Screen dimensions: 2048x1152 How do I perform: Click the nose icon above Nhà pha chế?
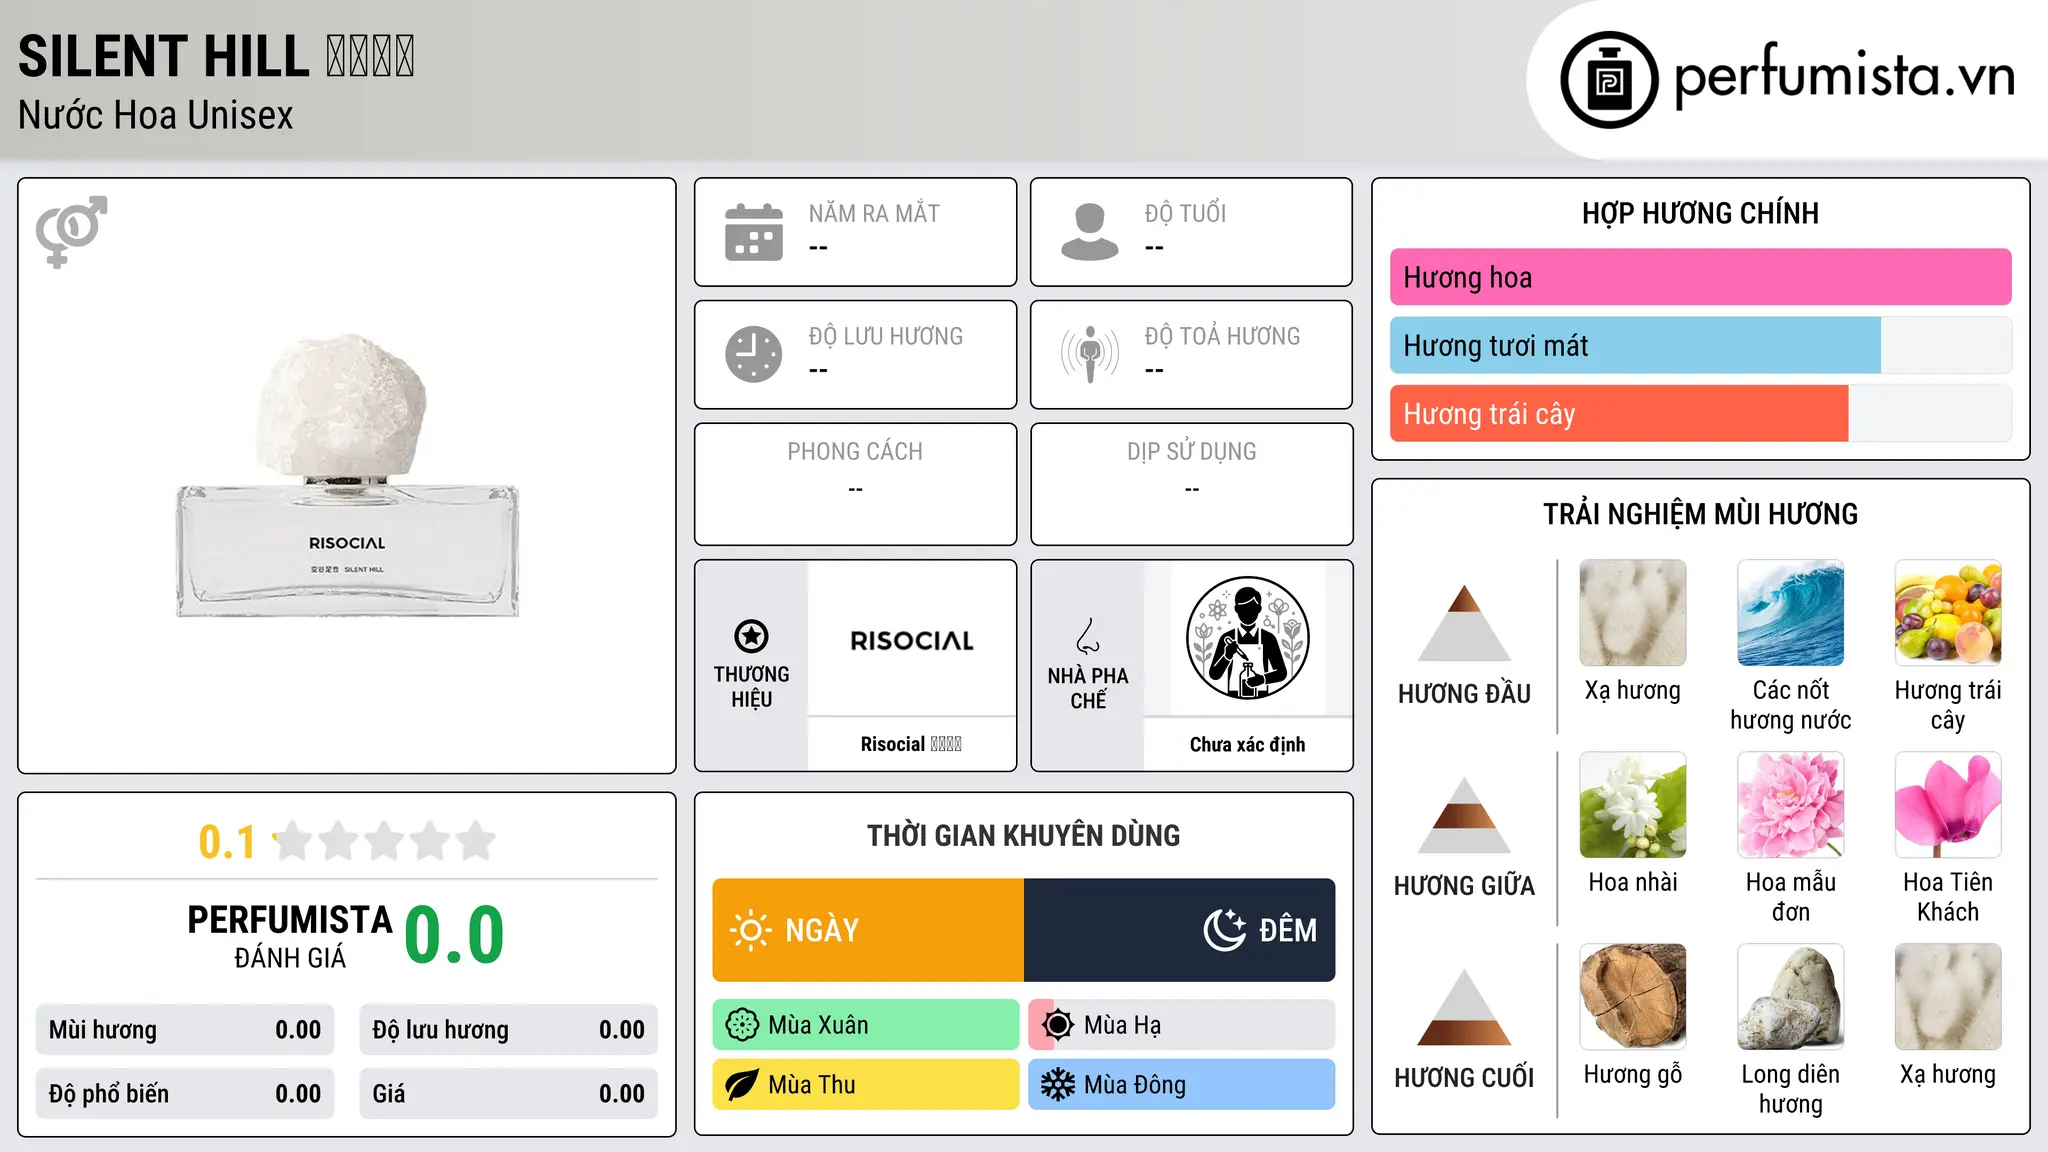[1088, 636]
